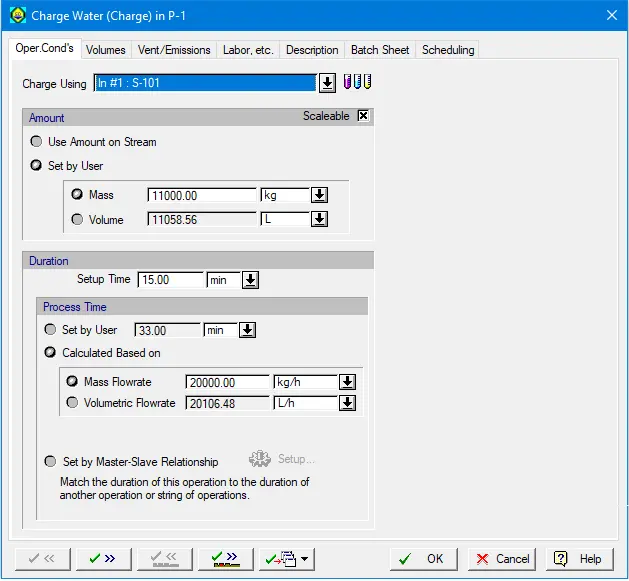The image size is (629, 581).
Task: Toggle the Scaleable checkbox
Action: pos(363,116)
